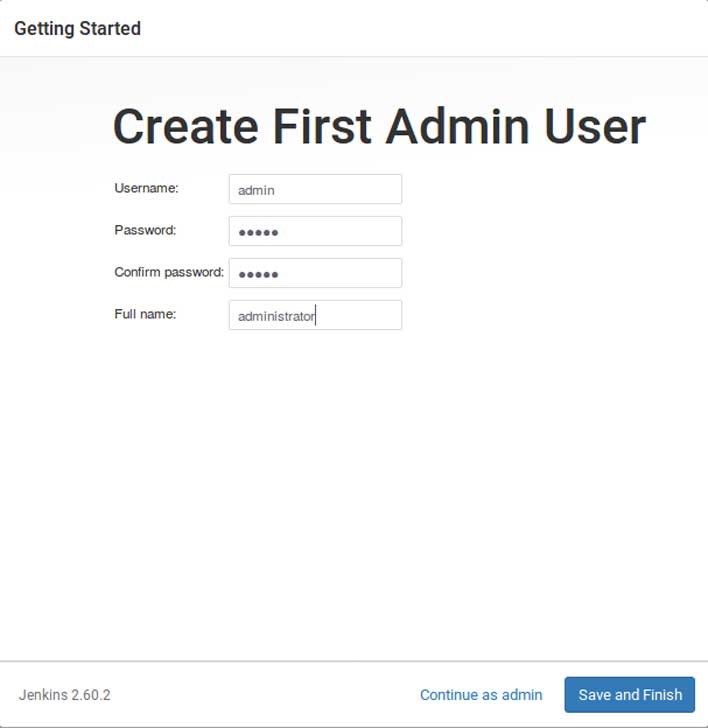
Task: Follow the Continue as admin link
Action: click(x=481, y=695)
